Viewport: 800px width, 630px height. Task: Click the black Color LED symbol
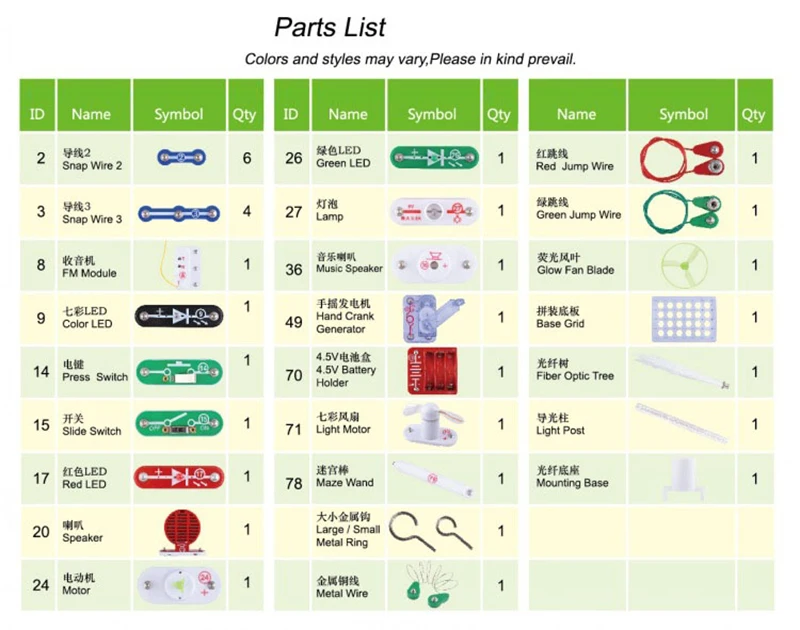point(179,316)
